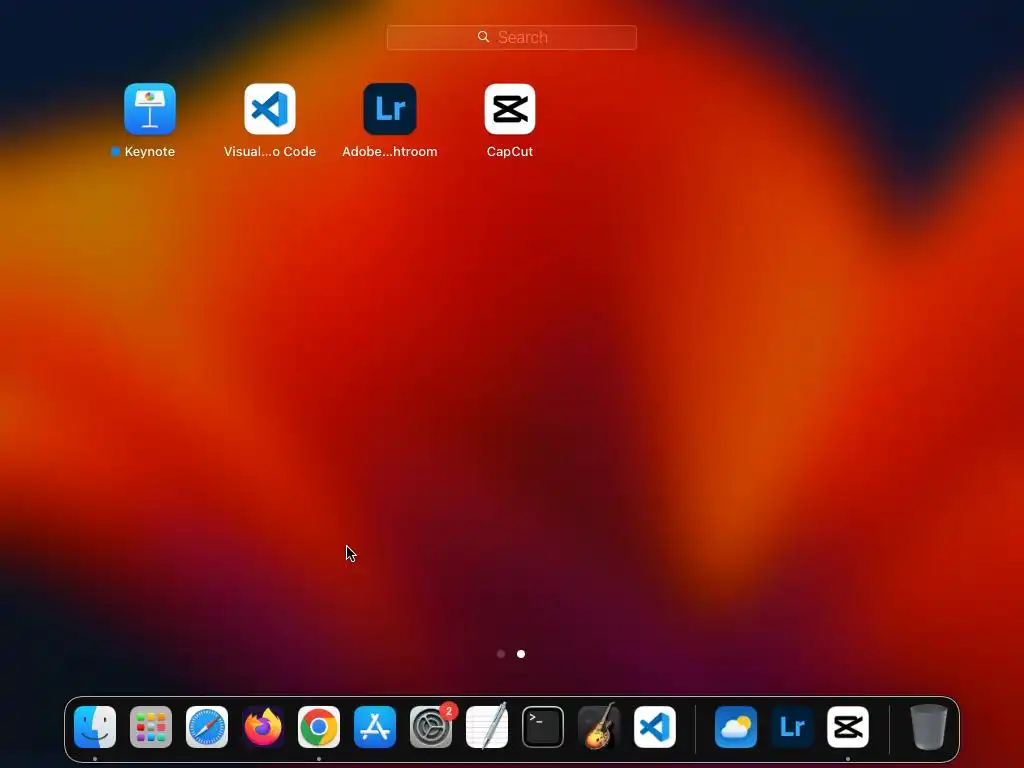Click the "Visual...o Code" label
The height and width of the screenshot is (768, 1024).
click(x=270, y=152)
